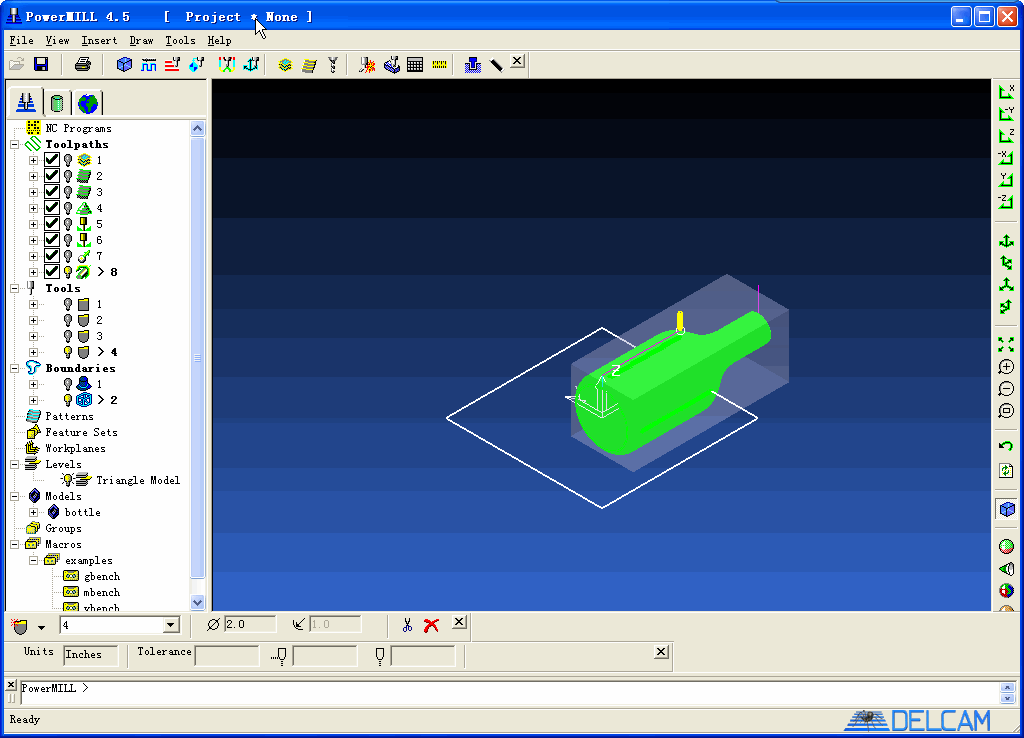Close the units tolerance bar
The image size is (1024, 738).
point(662,651)
